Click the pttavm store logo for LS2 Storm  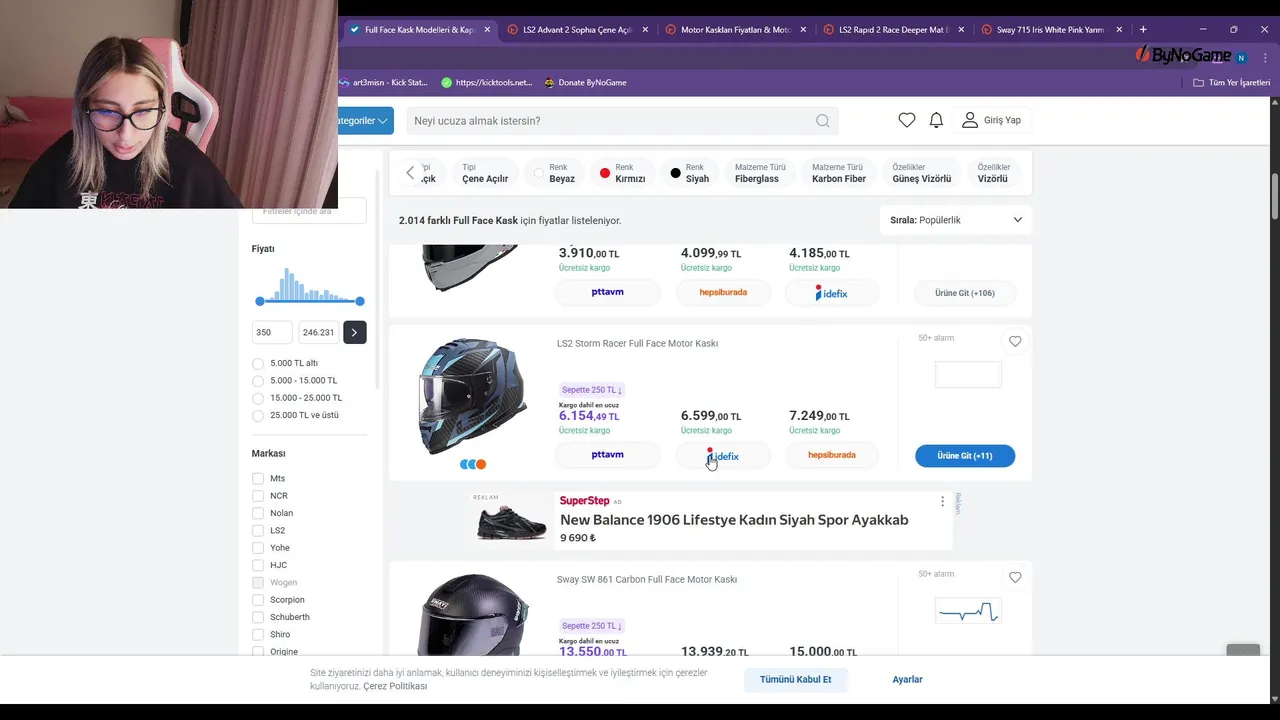click(607, 455)
